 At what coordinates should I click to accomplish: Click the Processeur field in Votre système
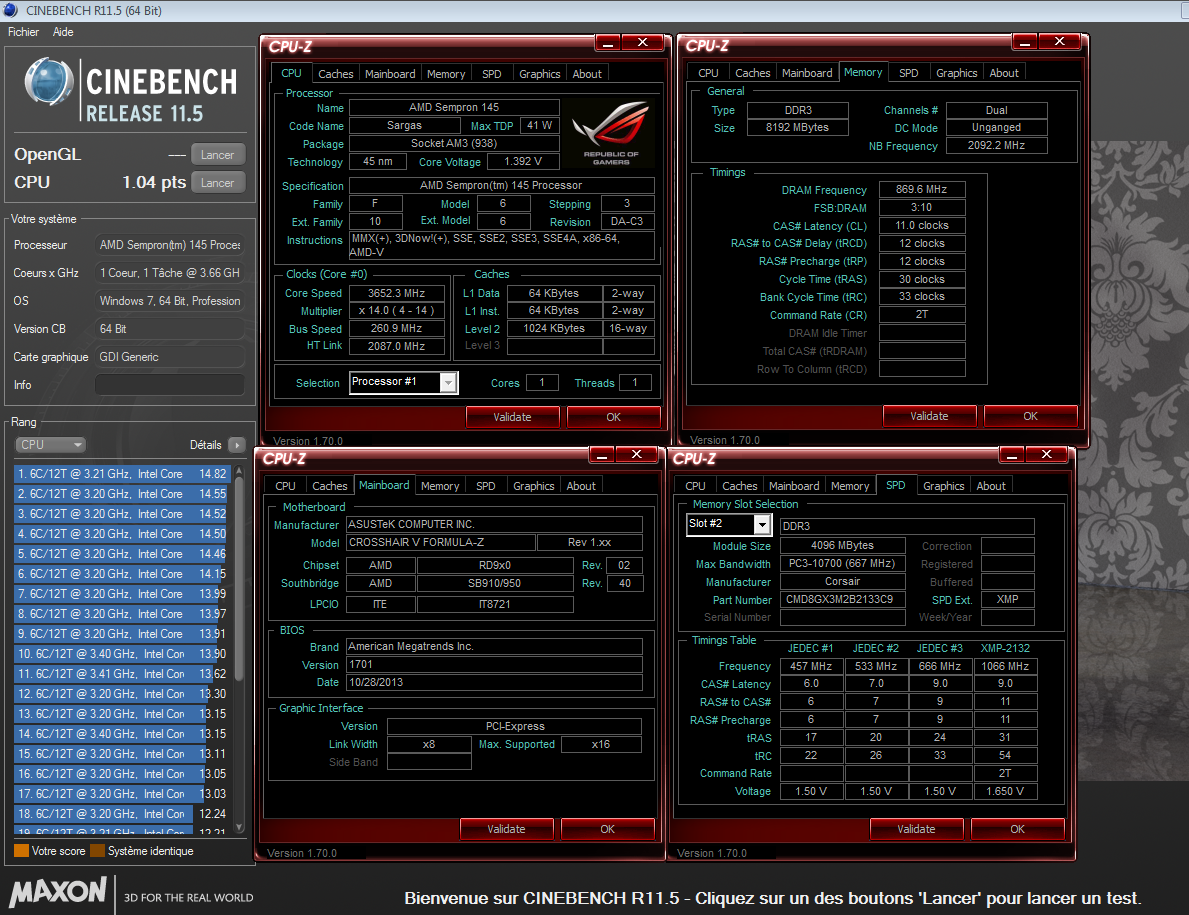coord(170,245)
